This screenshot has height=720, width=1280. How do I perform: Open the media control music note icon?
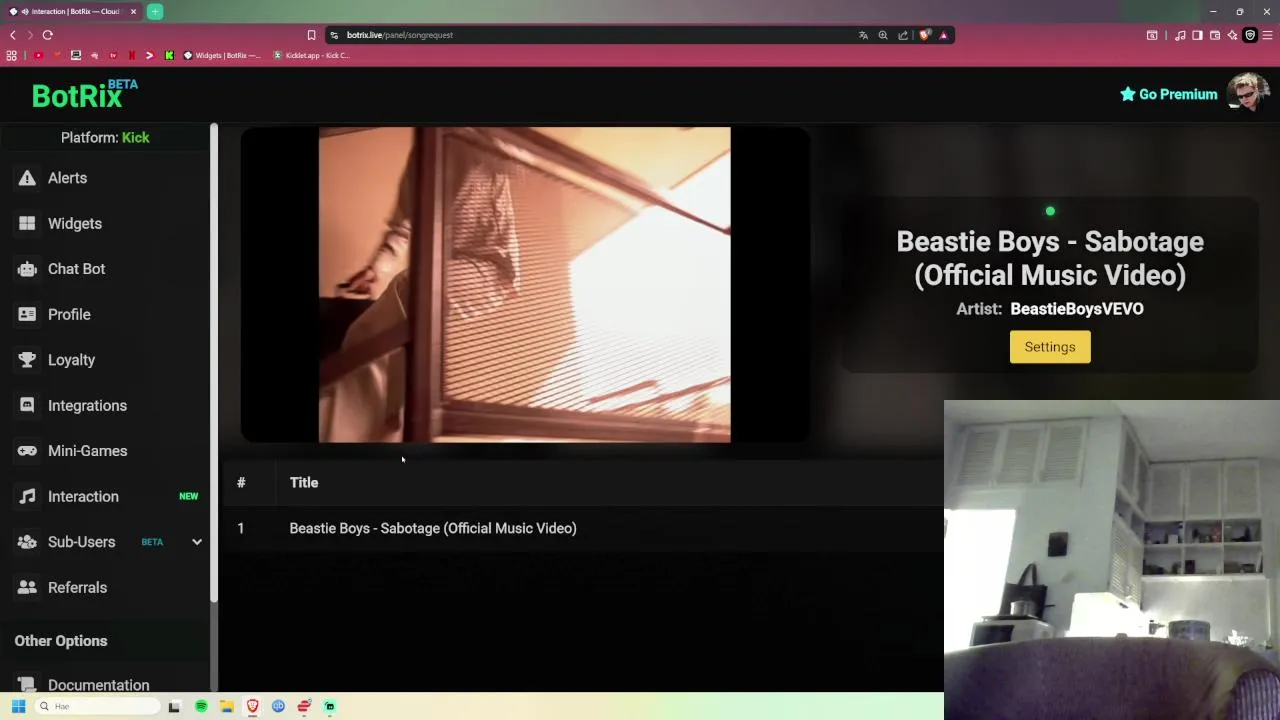[1180, 35]
